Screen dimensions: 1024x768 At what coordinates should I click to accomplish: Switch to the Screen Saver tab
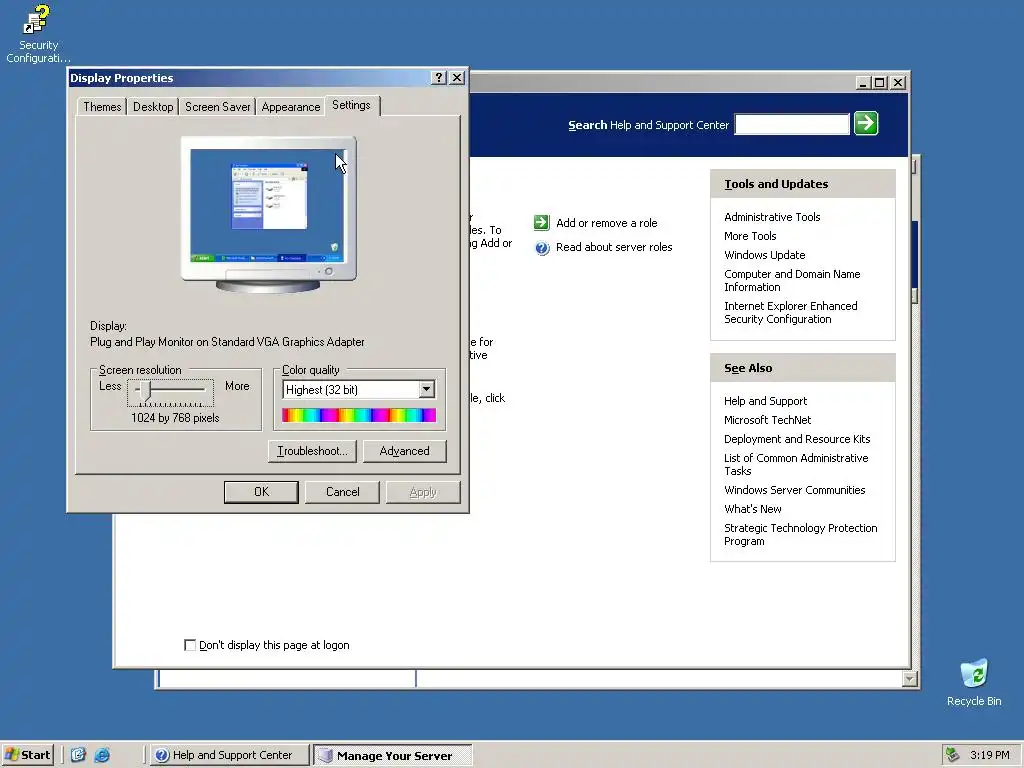tap(217, 106)
